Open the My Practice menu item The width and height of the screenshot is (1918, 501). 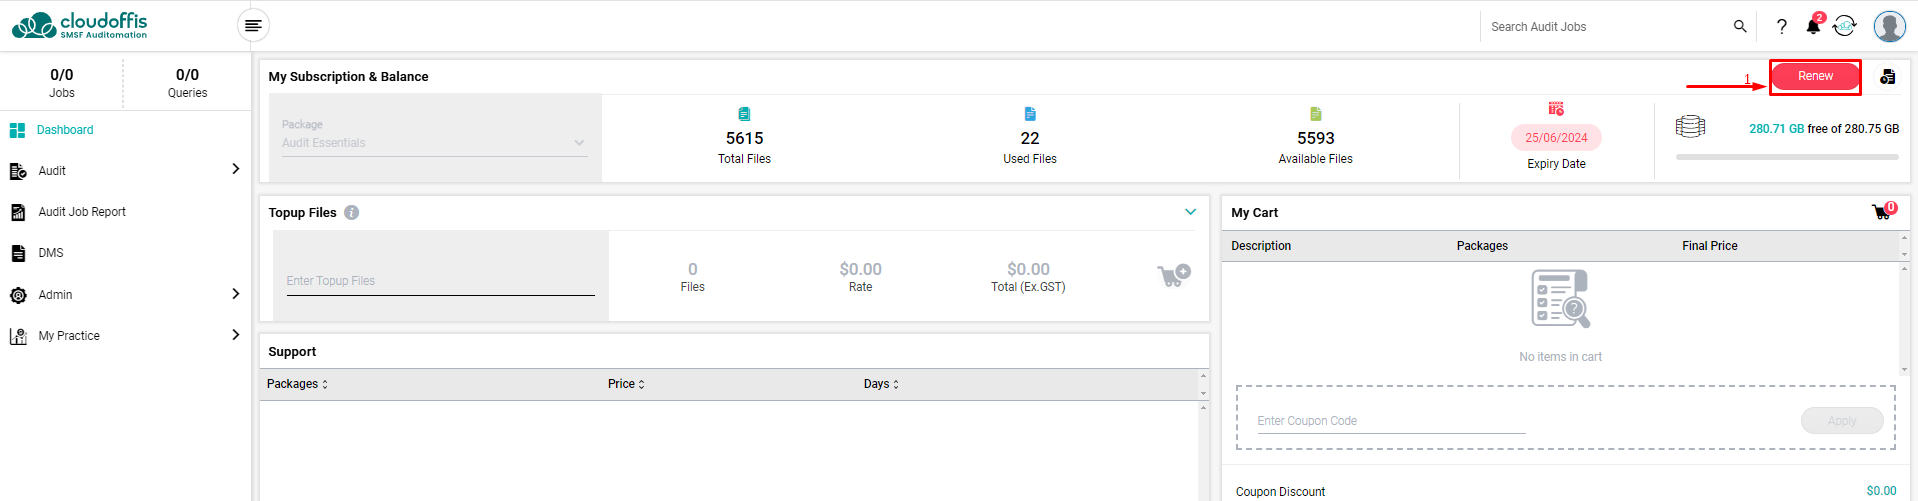click(69, 336)
